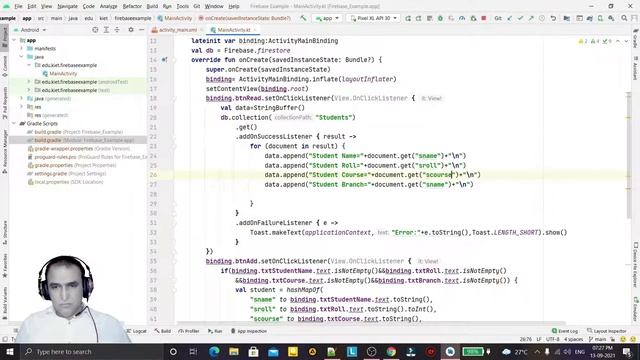The image size is (640, 360).
Task: Open the SDK Manager icon
Action: [x=611, y=18]
